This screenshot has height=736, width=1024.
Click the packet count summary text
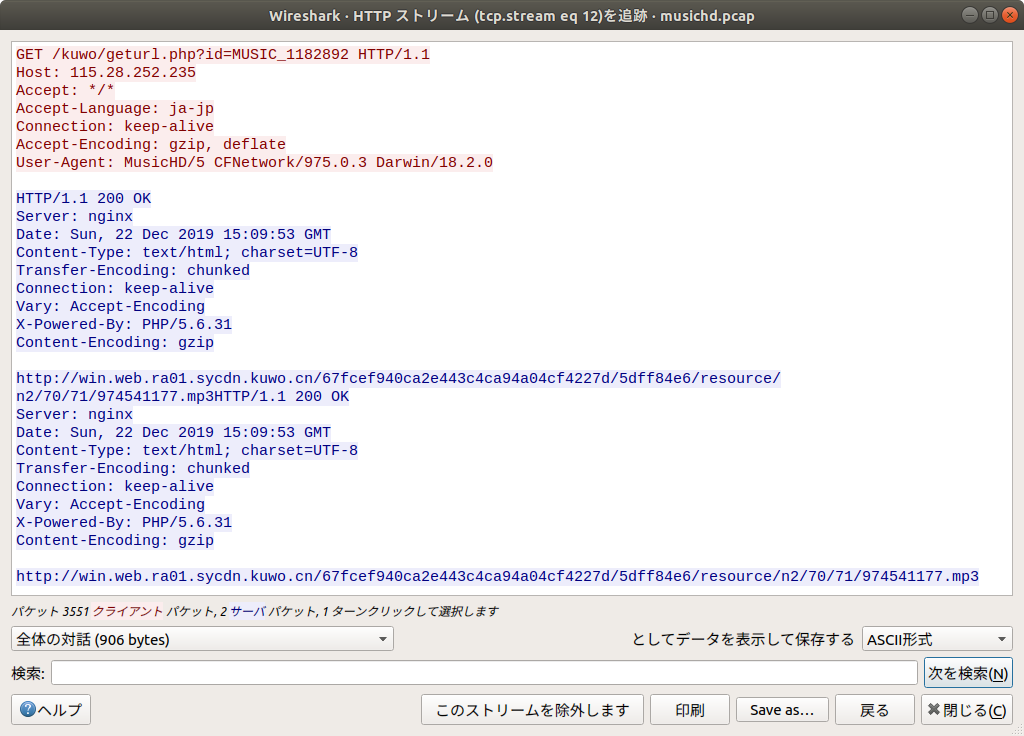point(250,611)
